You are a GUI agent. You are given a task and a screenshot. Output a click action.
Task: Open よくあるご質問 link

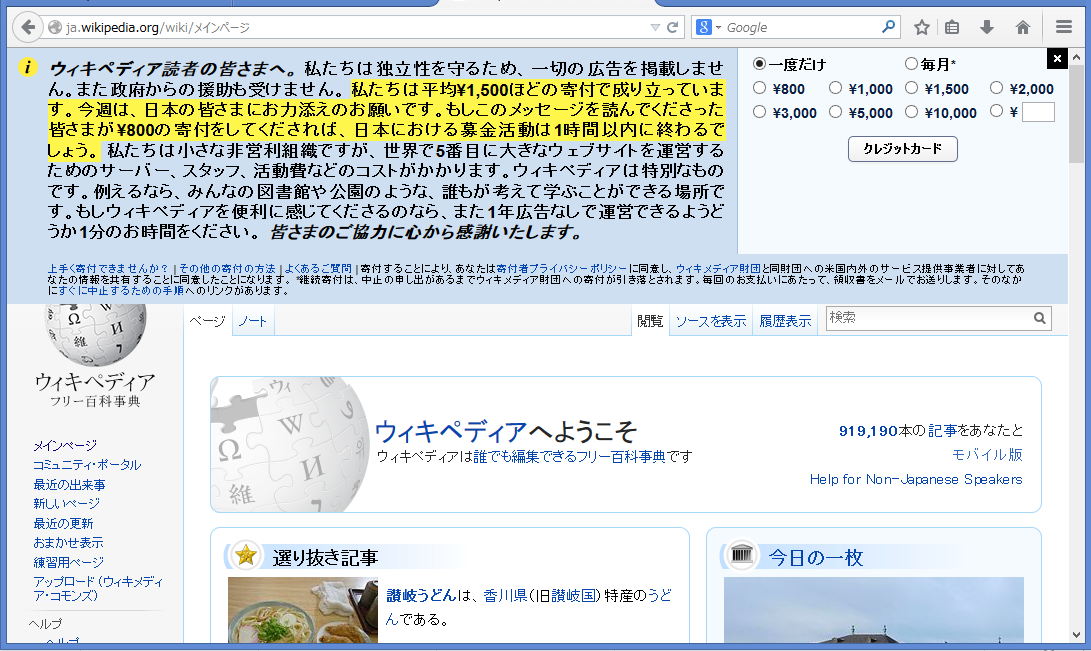click(x=318, y=268)
